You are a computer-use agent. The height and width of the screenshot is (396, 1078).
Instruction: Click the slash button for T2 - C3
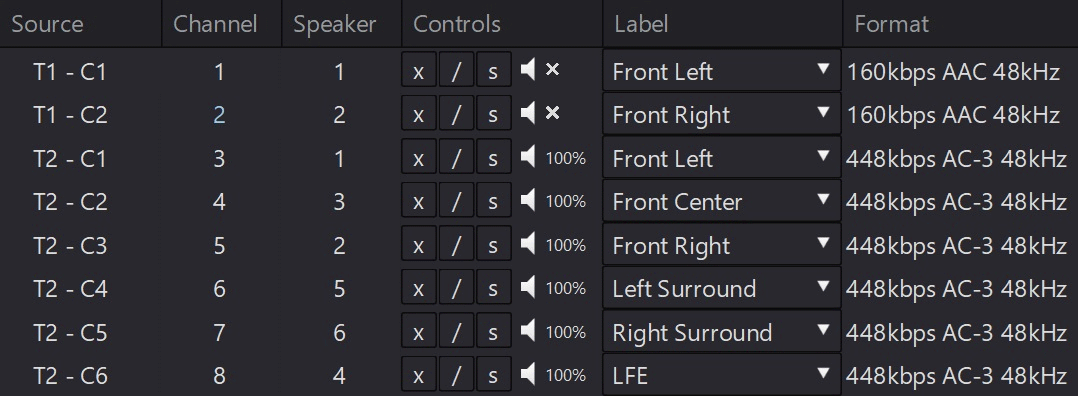pos(456,243)
